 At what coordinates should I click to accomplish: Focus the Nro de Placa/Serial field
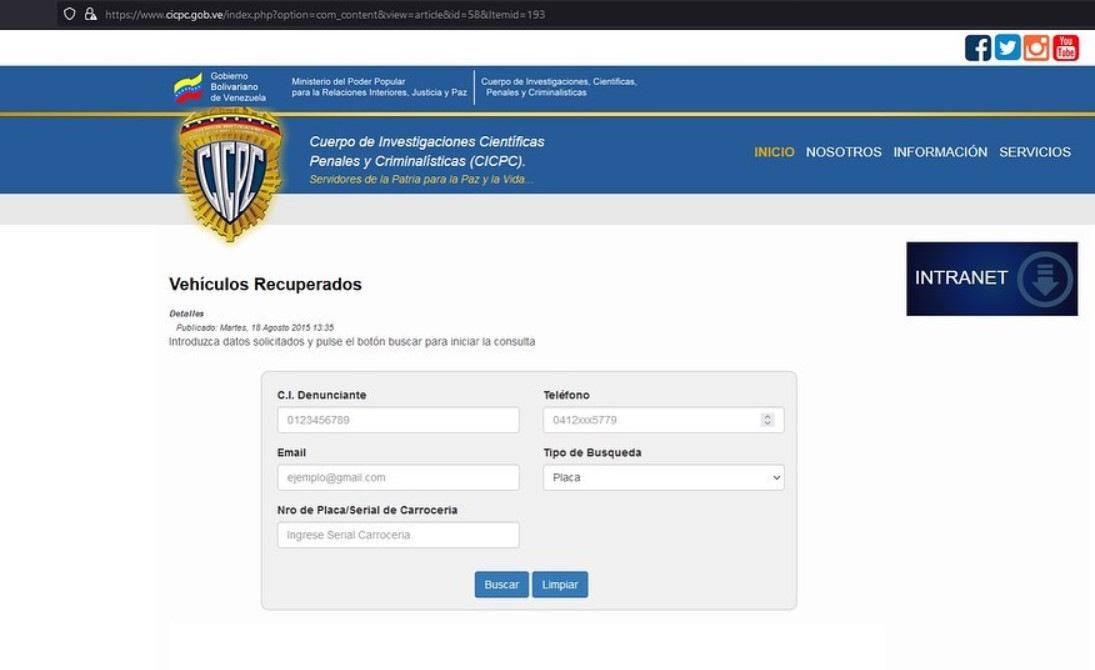pos(398,534)
